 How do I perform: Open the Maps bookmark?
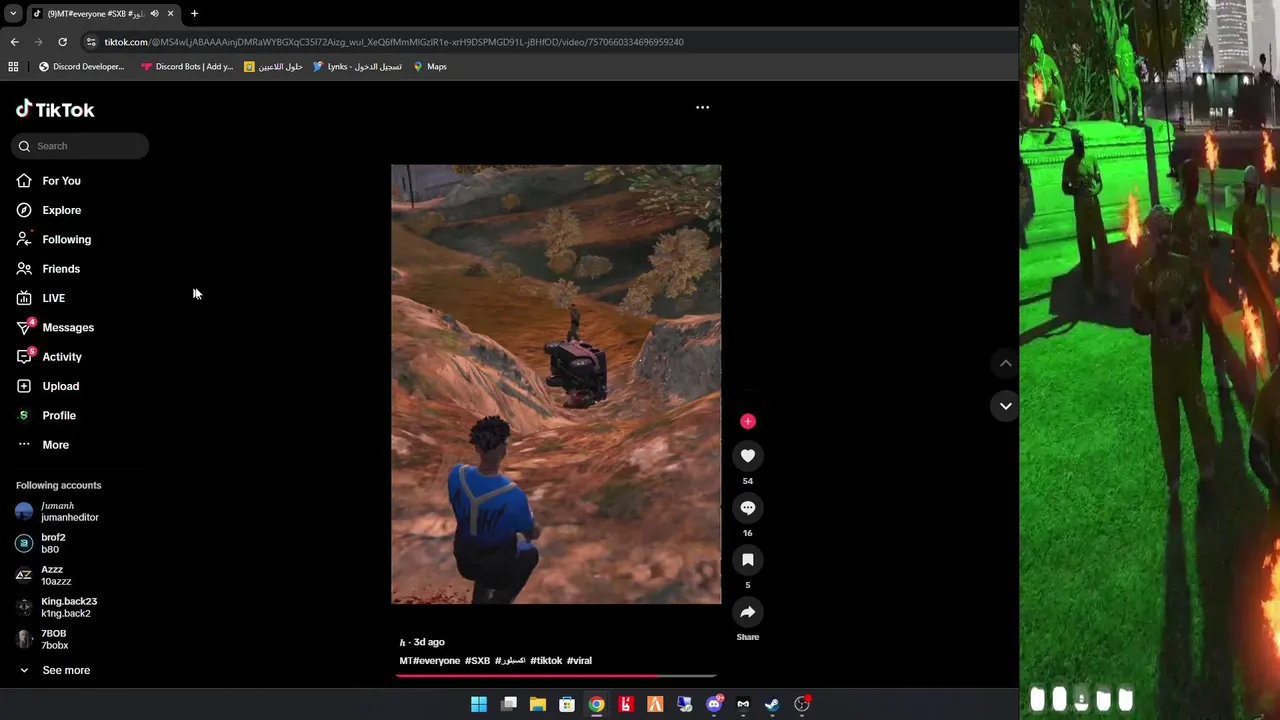(x=430, y=67)
